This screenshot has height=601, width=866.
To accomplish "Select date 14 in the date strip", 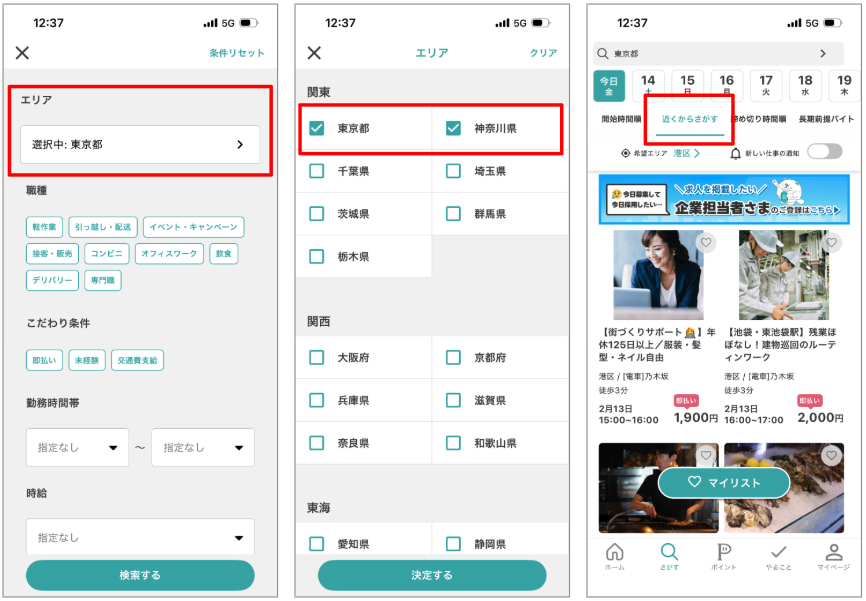I will coord(648,86).
